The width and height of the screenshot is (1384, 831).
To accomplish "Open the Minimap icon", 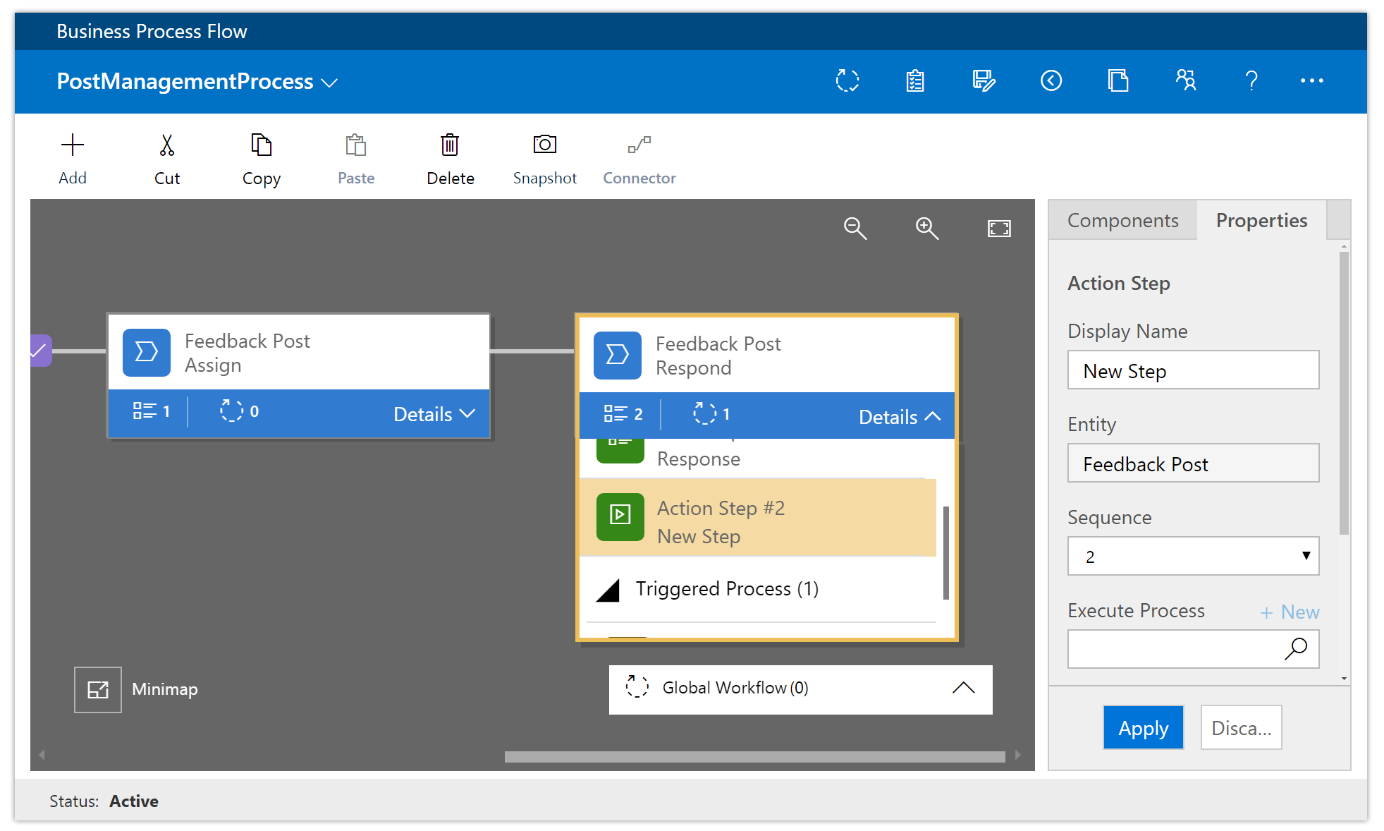I will (x=98, y=690).
